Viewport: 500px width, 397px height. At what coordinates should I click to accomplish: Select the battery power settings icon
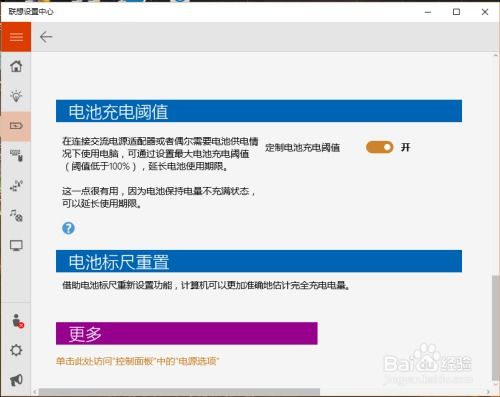pyautogui.click(x=16, y=126)
